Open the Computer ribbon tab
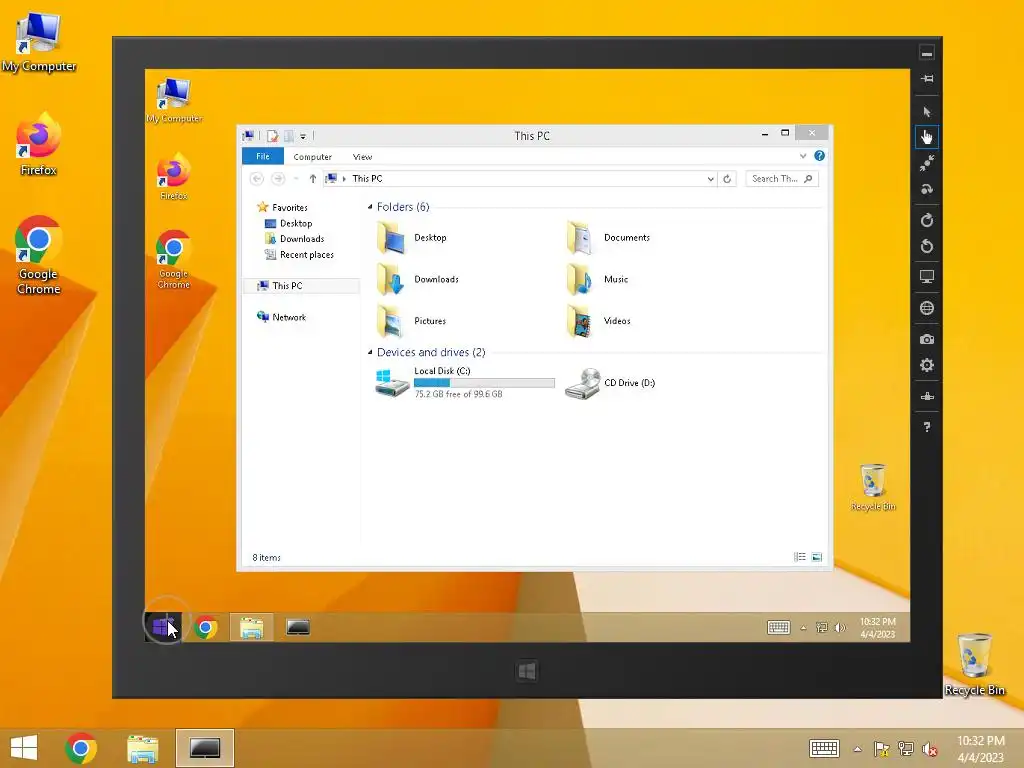 (312, 157)
